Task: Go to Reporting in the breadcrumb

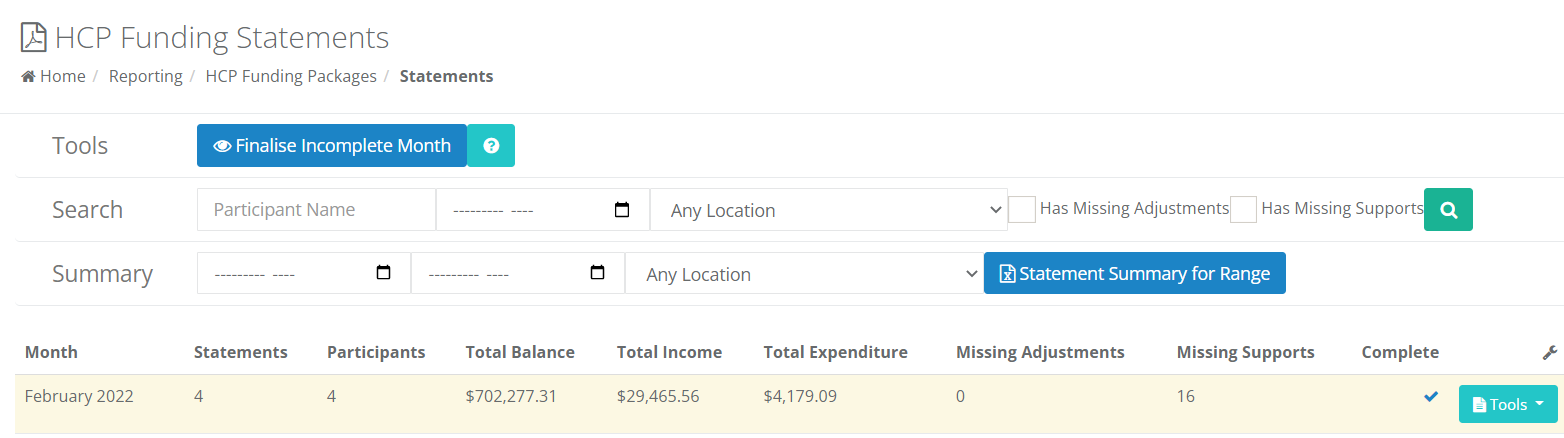Action: point(145,76)
